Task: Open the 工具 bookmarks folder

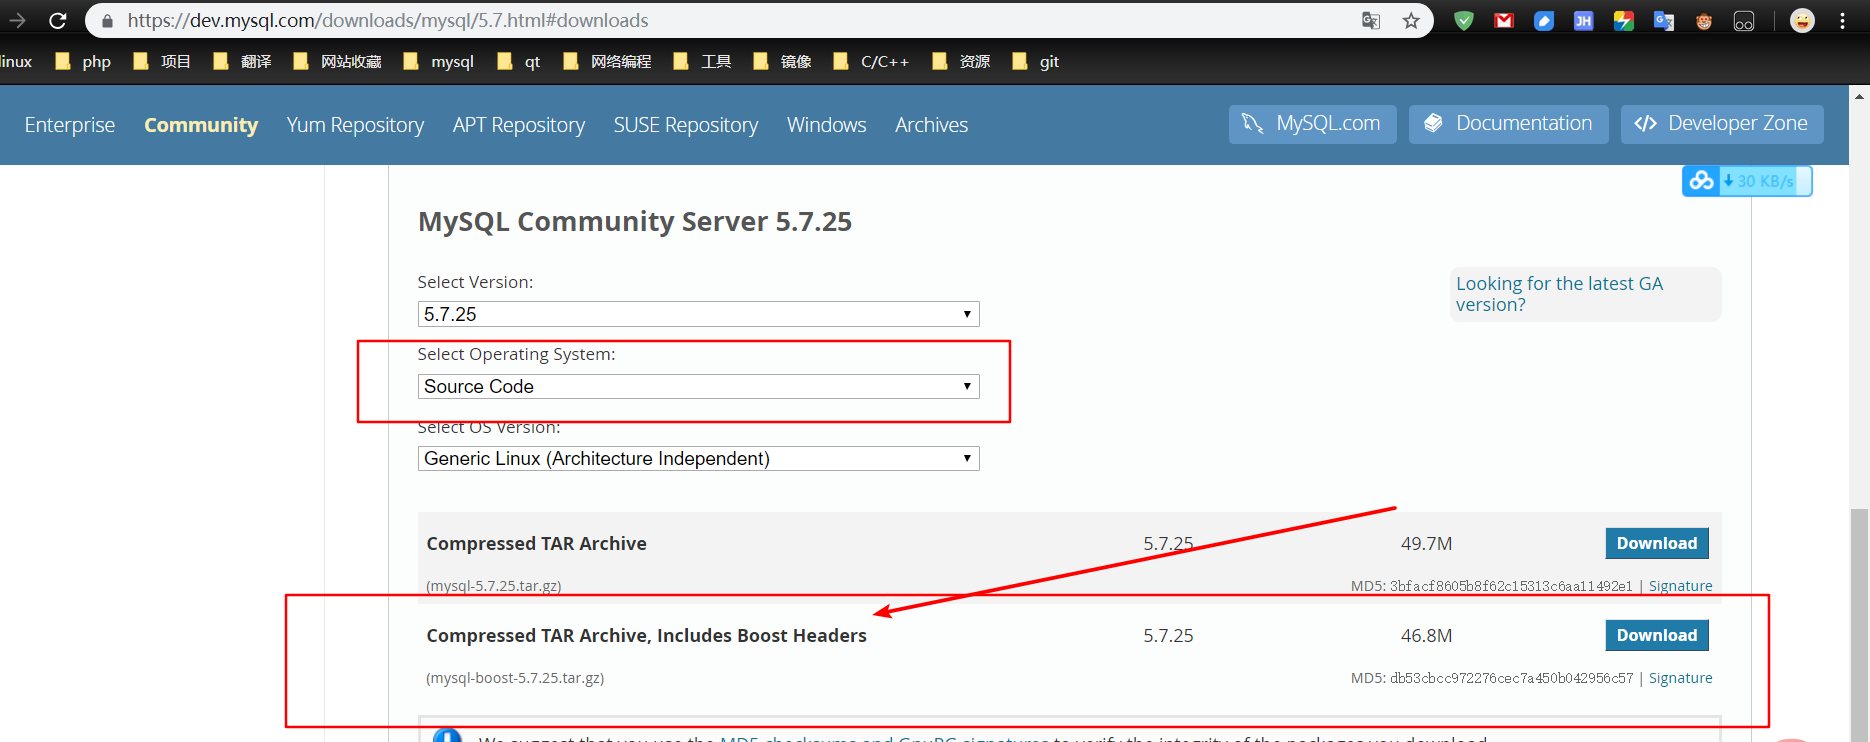Action: point(702,62)
